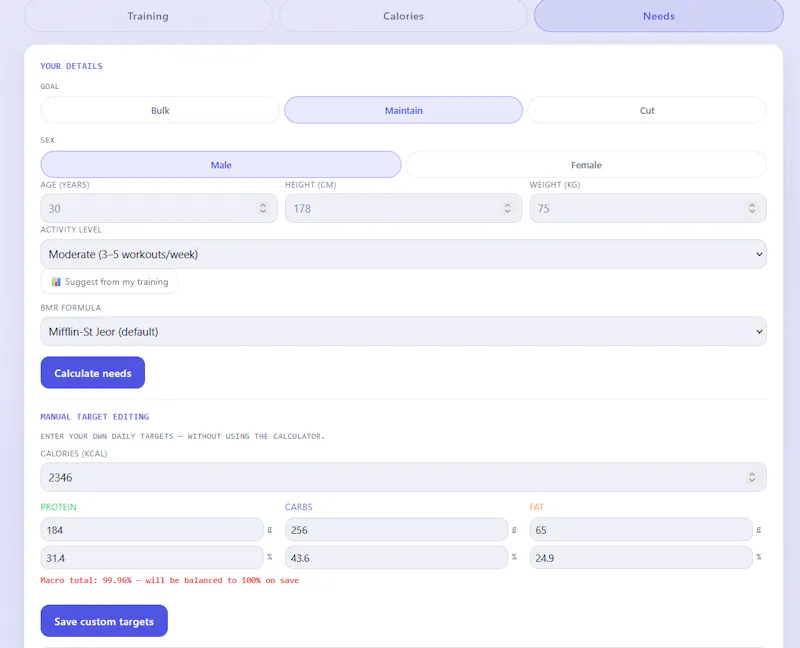This screenshot has width=800, height=648.
Task: Set sex to Female
Action: [x=586, y=165]
